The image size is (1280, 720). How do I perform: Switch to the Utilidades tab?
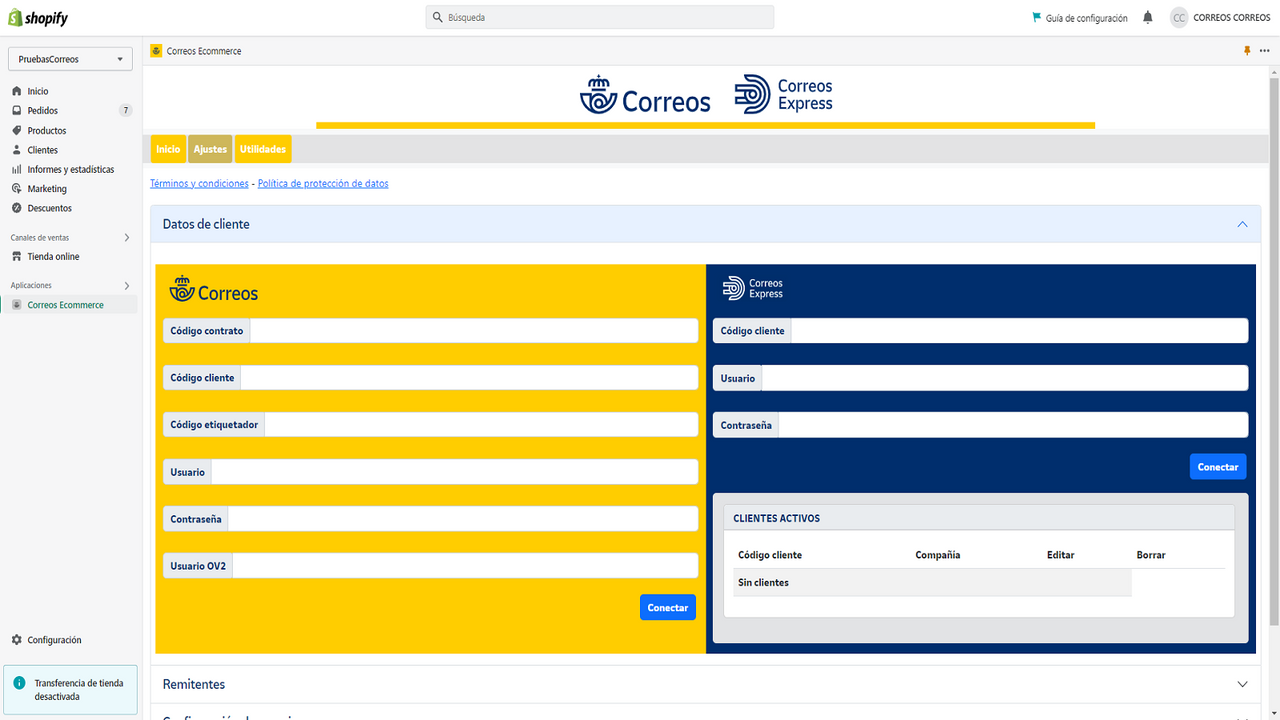pyautogui.click(x=263, y=149)
